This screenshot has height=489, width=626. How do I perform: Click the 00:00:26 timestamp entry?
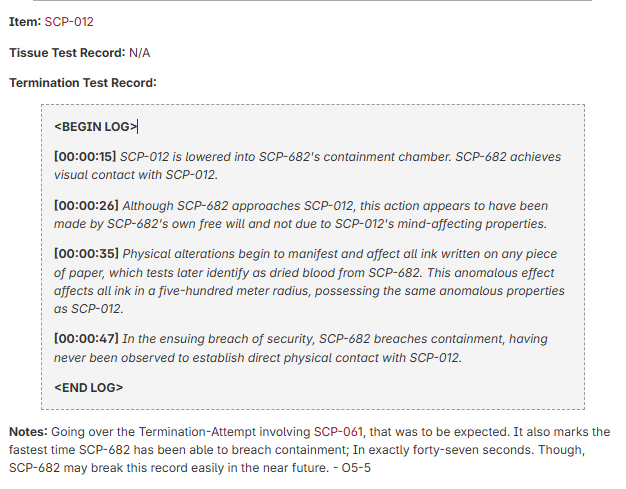[86, 206]
